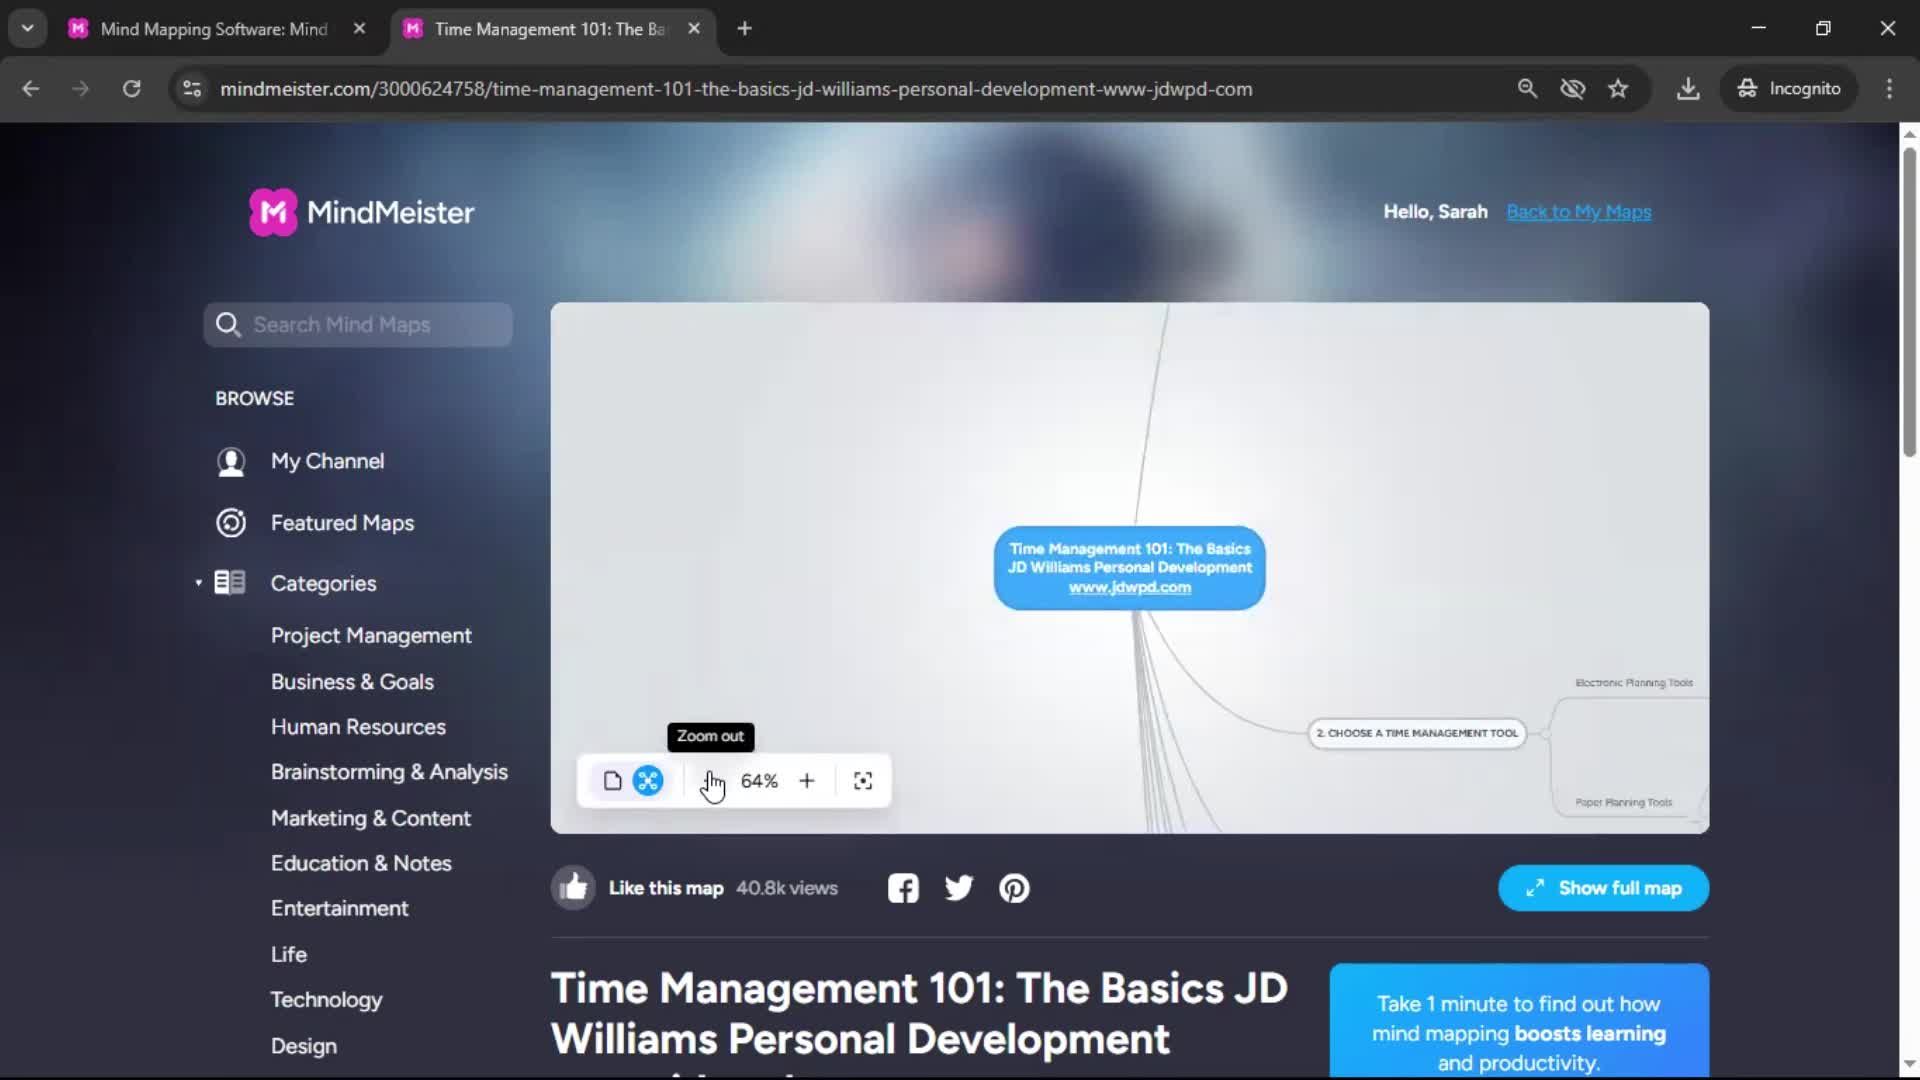Click the scrollbar down arrow
Screen dimensions: 1920x1080
1909,1064
